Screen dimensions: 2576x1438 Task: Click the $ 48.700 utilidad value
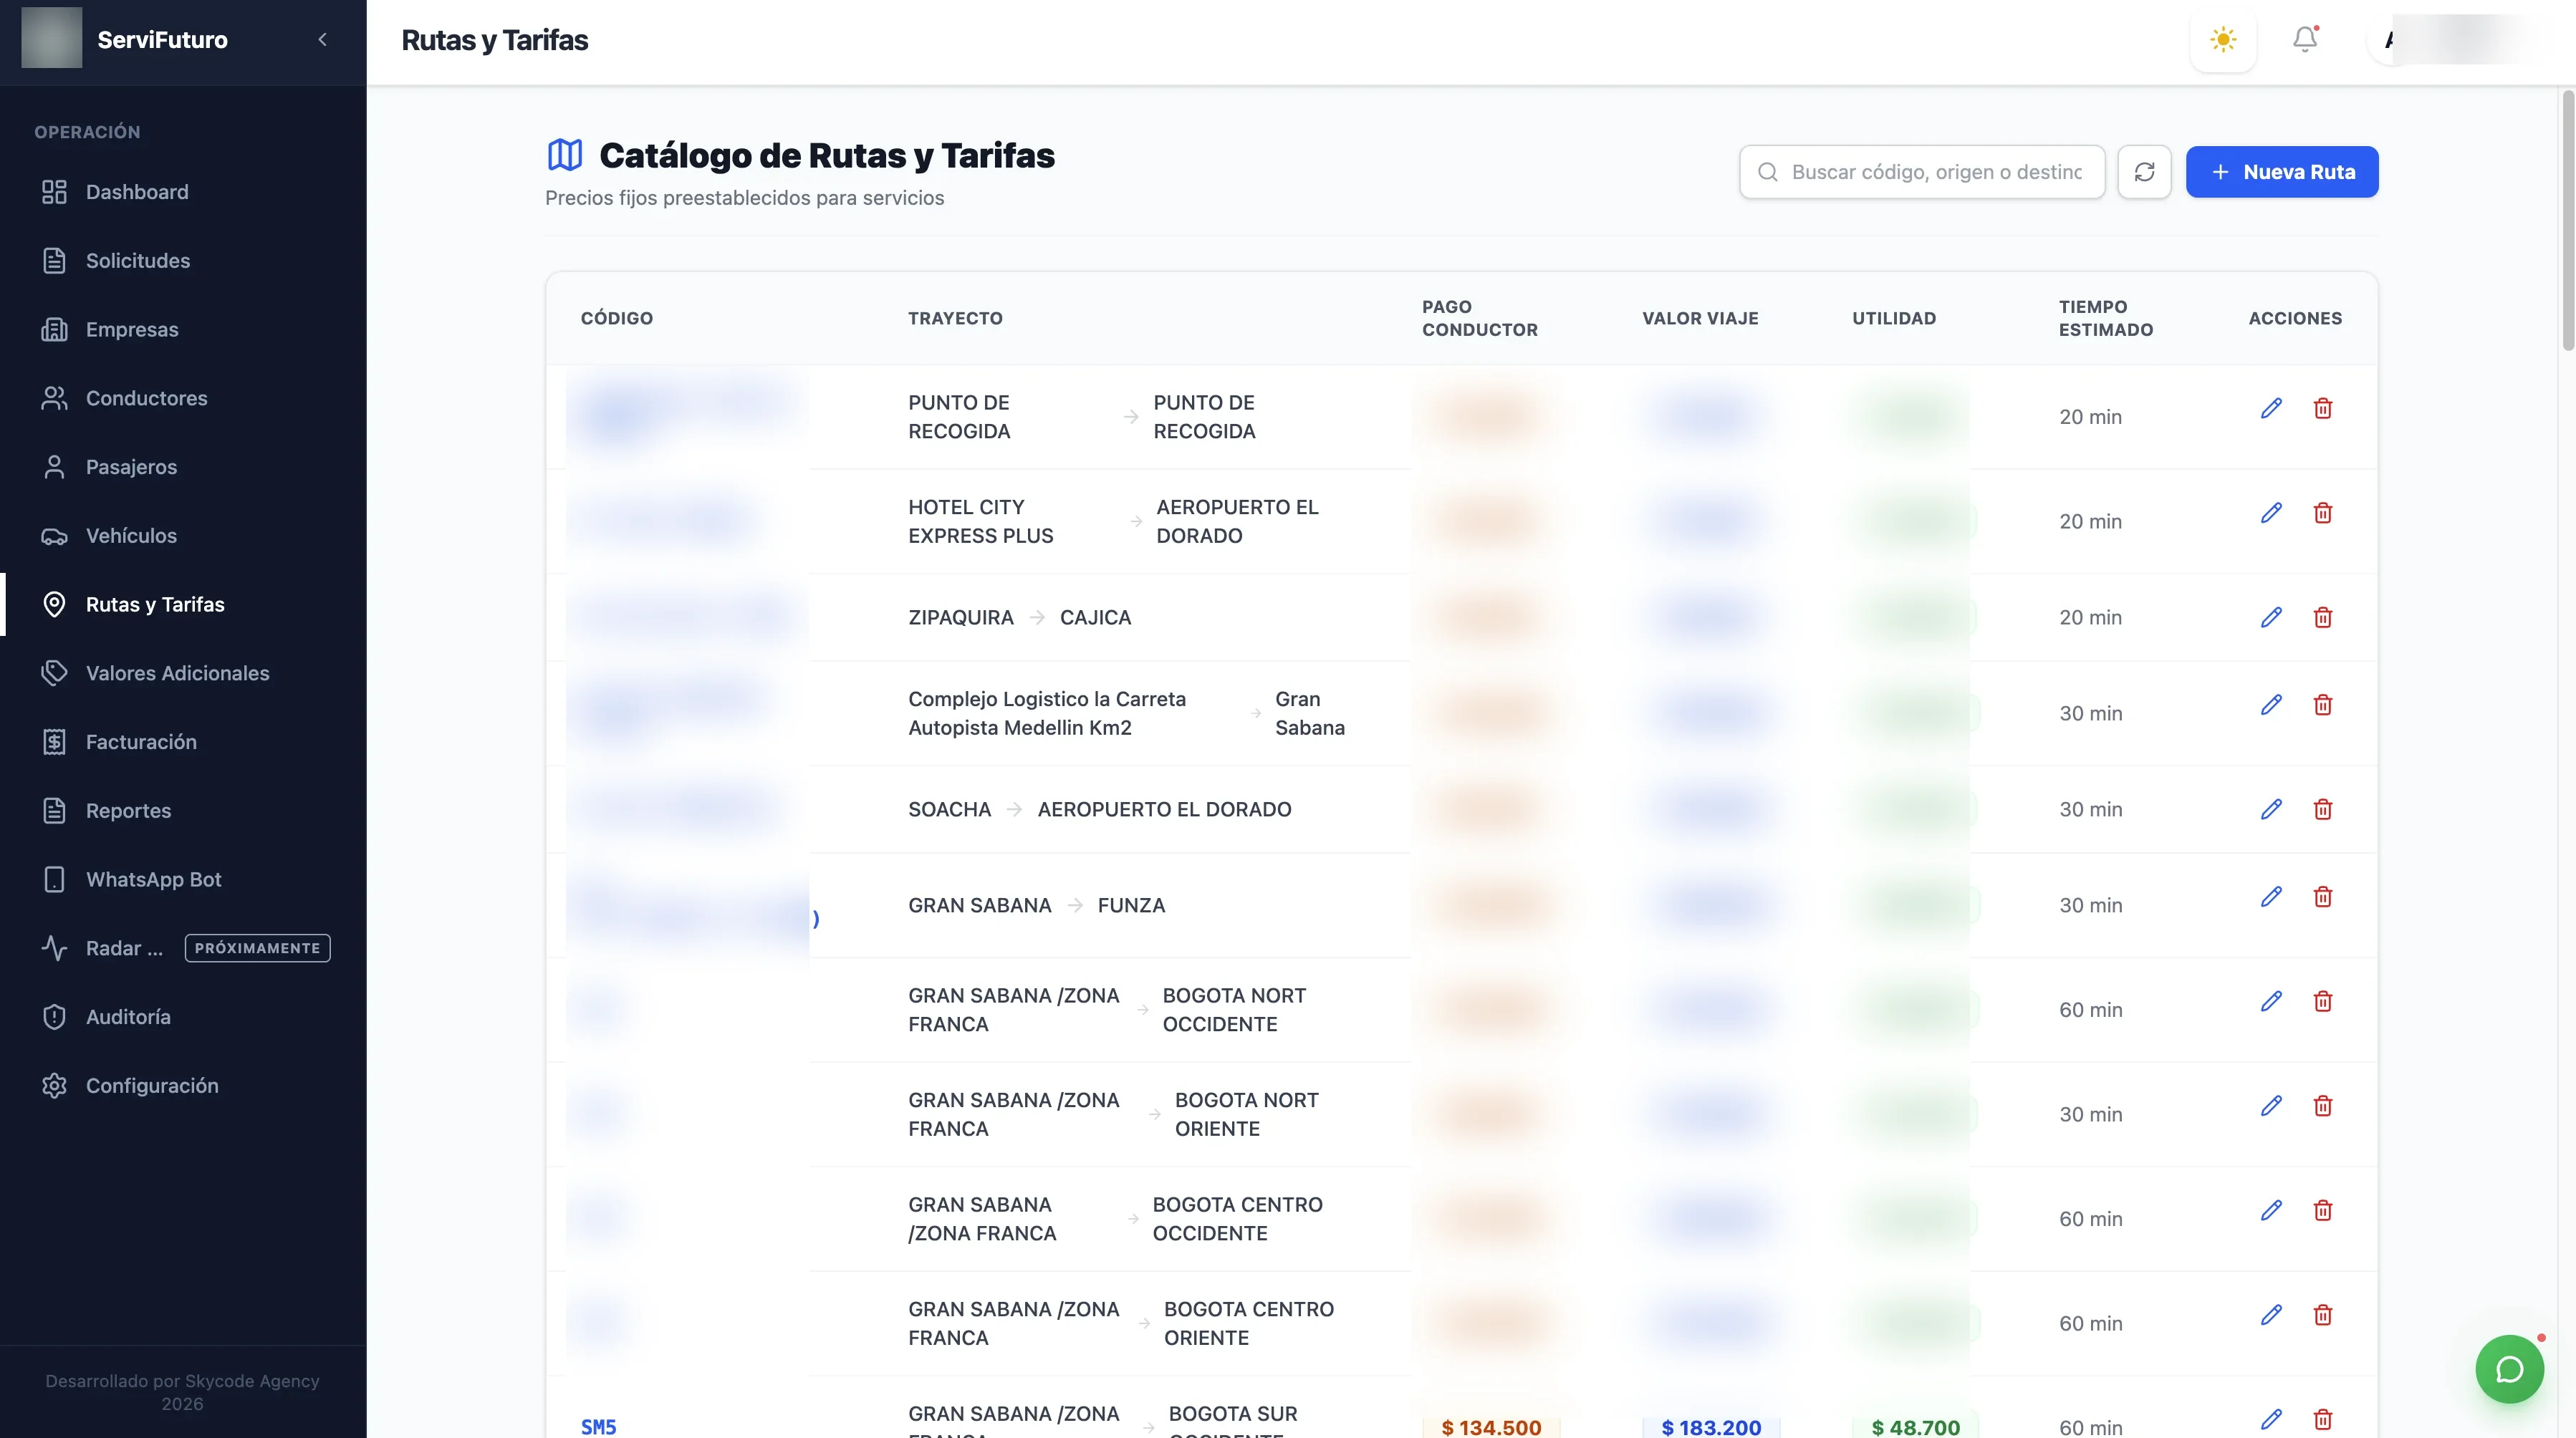1915,1427
